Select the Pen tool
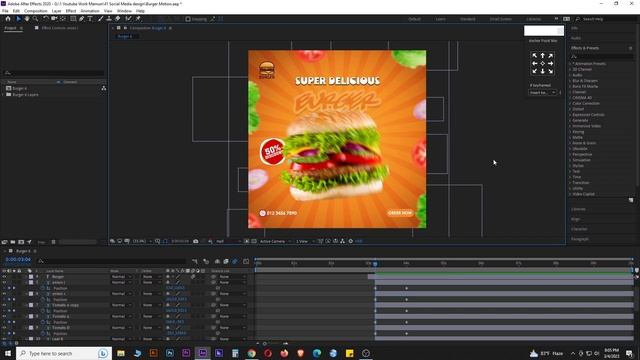The height and width of the screenshot is (360, 640). (x=82, y=19)
